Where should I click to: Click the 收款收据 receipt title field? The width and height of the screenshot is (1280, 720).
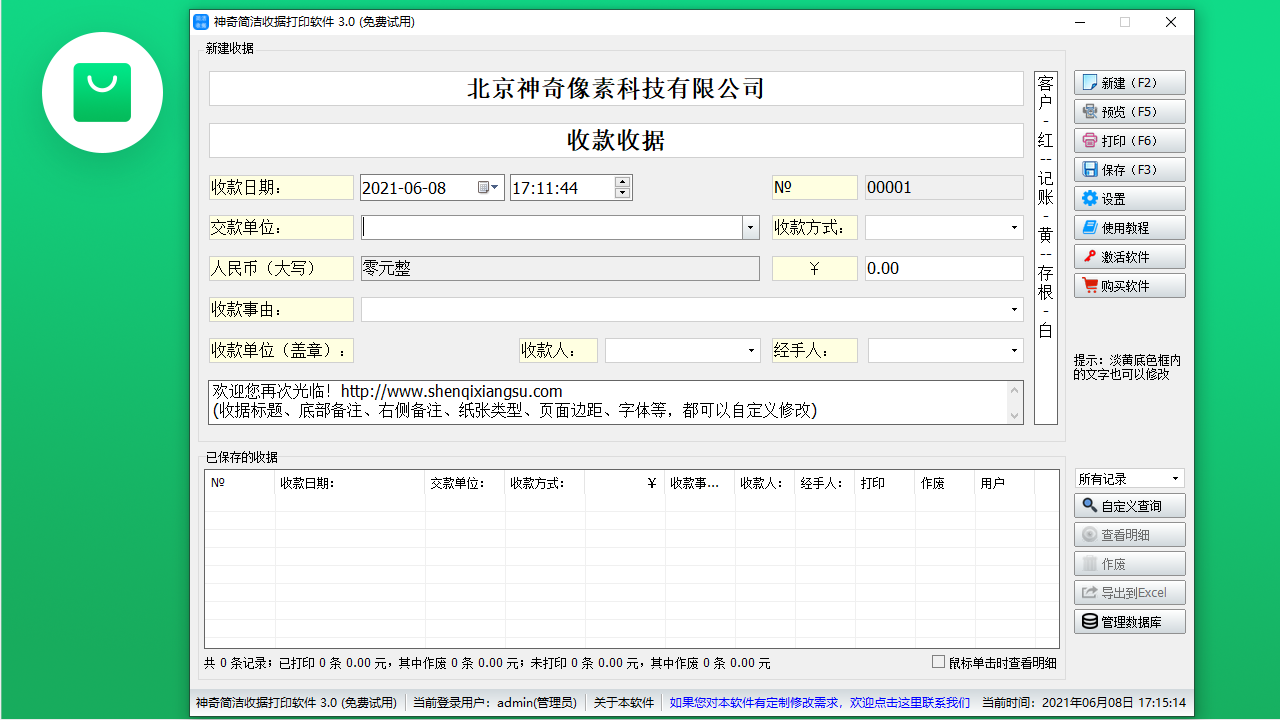616,140
